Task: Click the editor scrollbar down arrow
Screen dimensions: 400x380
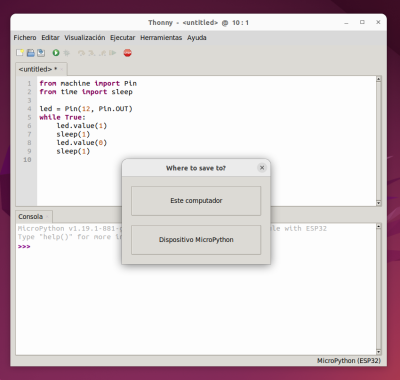Action: click(x=378, y=203)
